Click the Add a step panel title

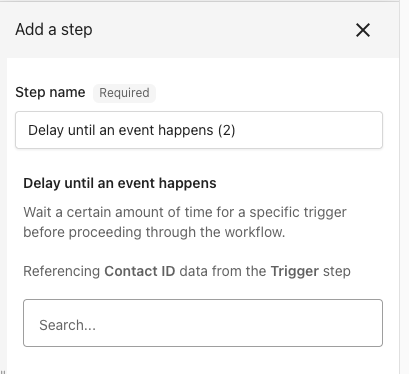54,30
